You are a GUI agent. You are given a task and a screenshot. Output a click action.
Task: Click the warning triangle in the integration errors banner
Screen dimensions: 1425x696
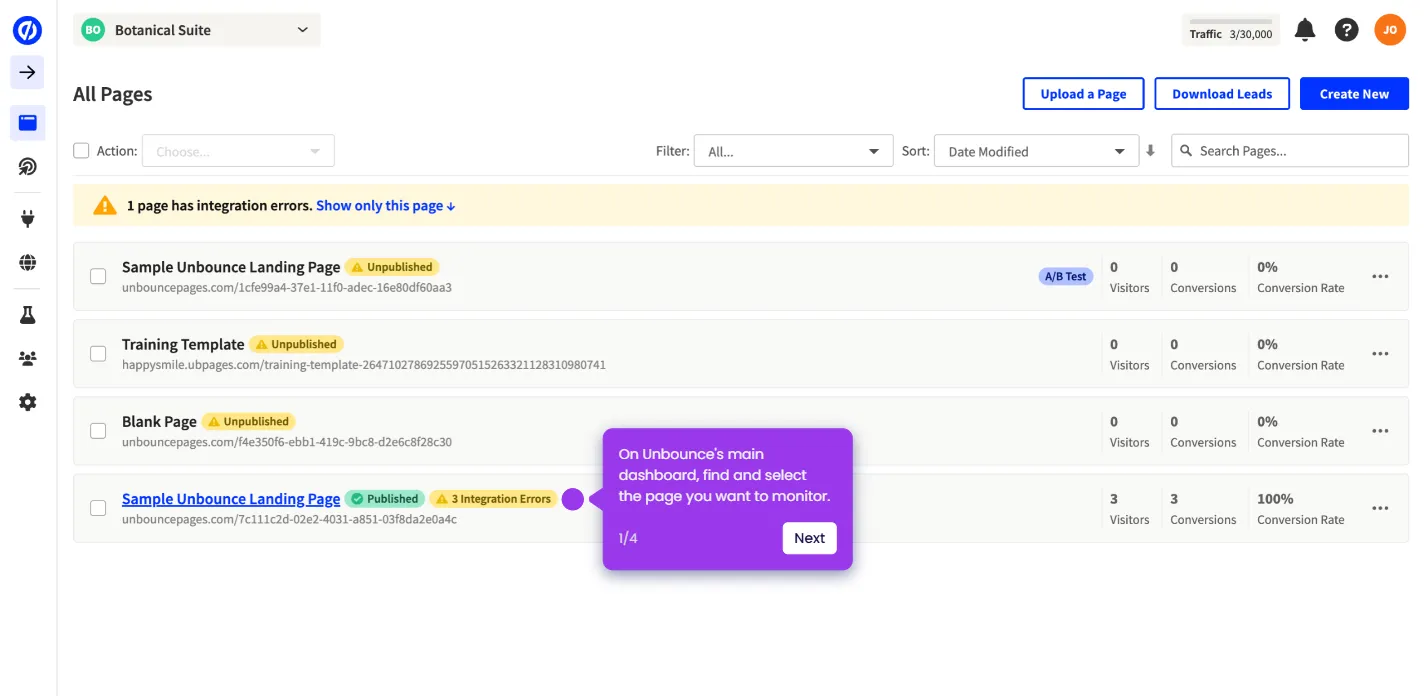point(105,206)
